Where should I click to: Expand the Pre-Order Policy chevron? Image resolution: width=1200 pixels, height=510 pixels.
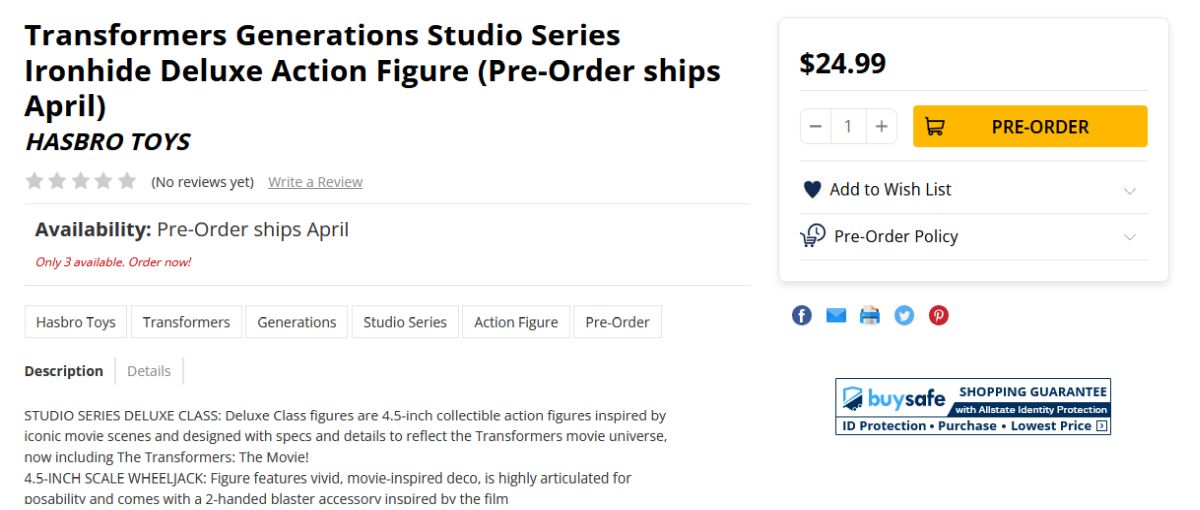[x=1130, y=237]
